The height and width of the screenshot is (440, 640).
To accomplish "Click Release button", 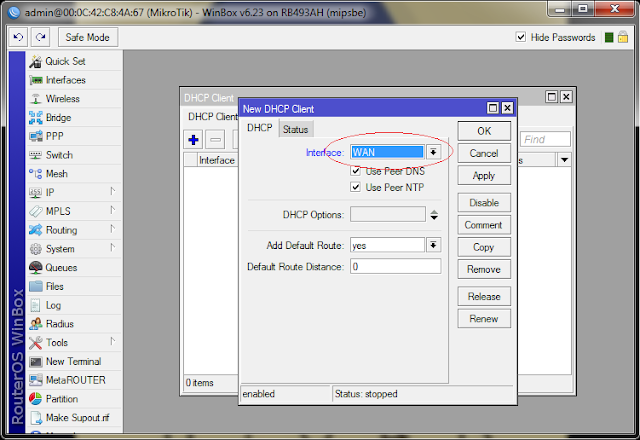I will [x=484, y=296].
